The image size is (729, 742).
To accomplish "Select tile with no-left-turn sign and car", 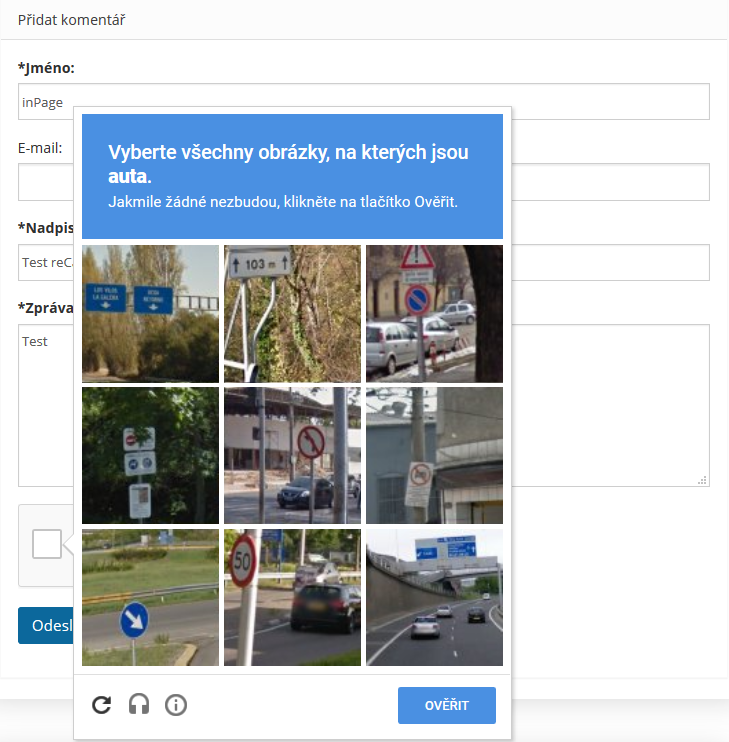I will coord(292,455).
